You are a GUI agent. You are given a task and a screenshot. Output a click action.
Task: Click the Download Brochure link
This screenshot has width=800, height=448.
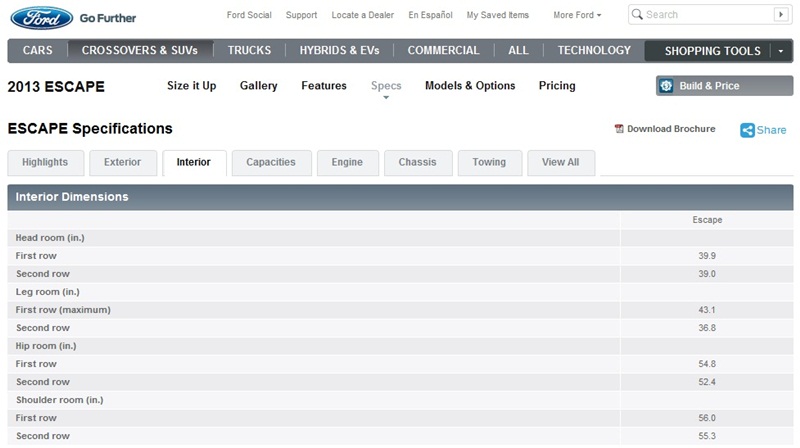point(671,129)
